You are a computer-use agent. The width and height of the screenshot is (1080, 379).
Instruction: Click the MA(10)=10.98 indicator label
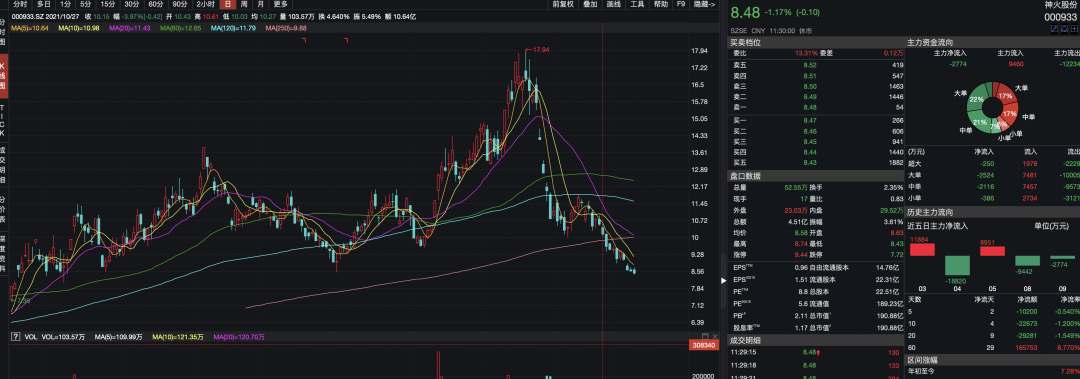[78, 28]
